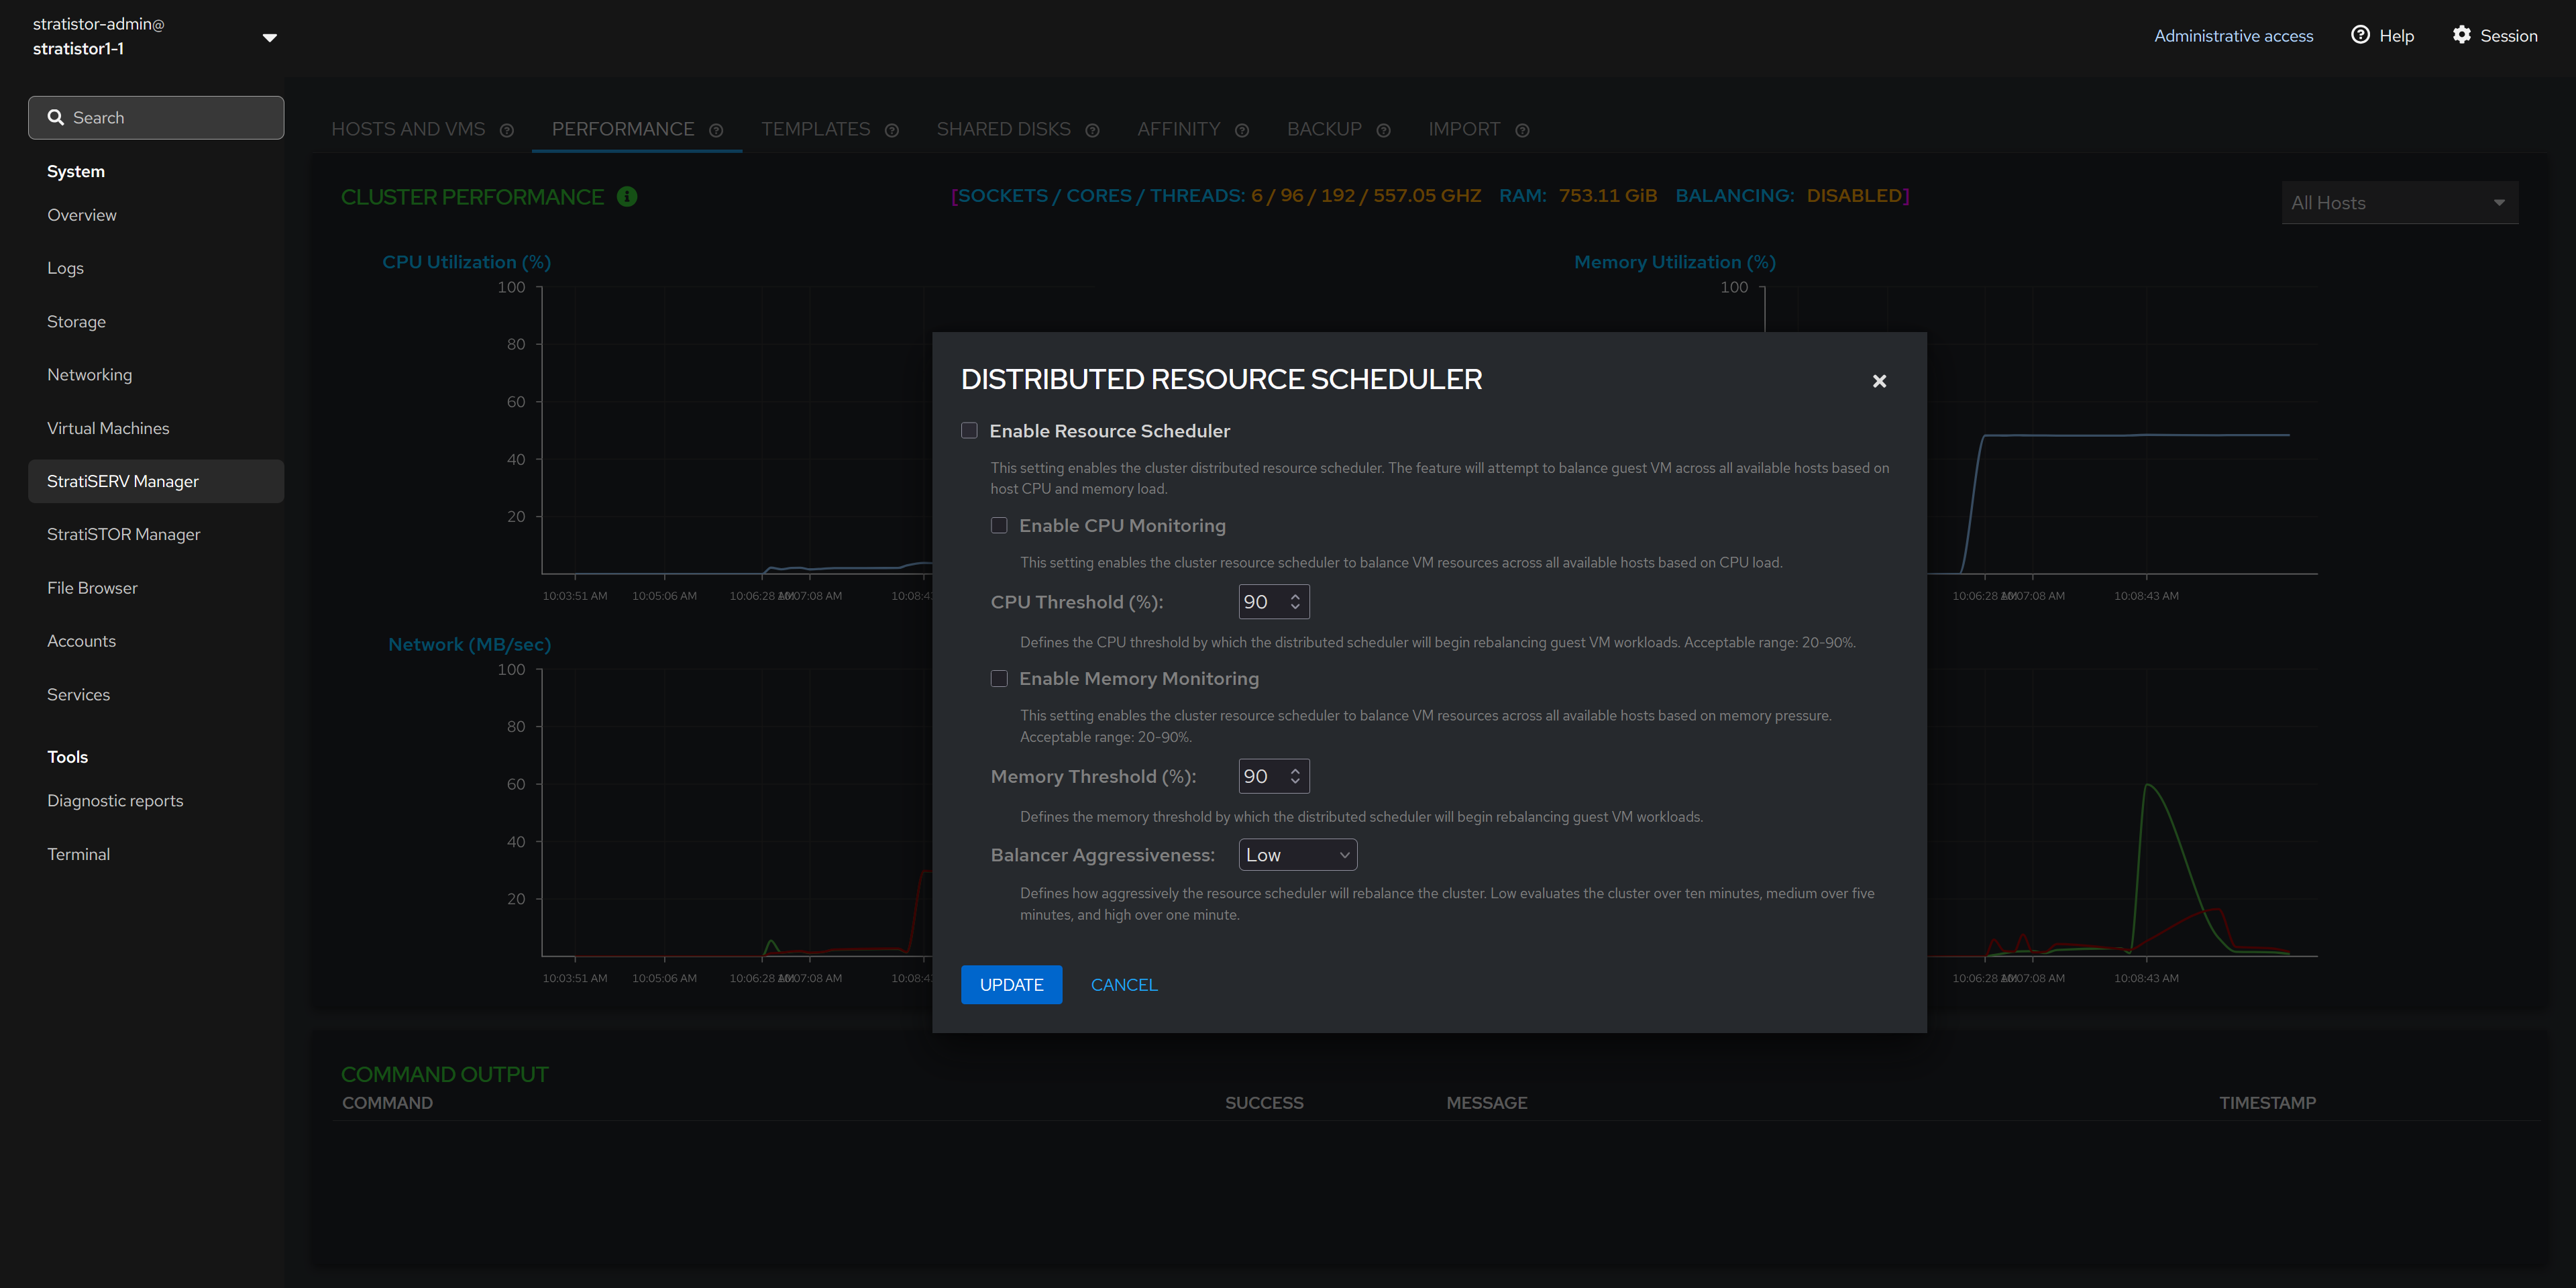Click help icon beside Shared Disks tab
Screen dimensions: 2576x1288
coord(1092,130)
